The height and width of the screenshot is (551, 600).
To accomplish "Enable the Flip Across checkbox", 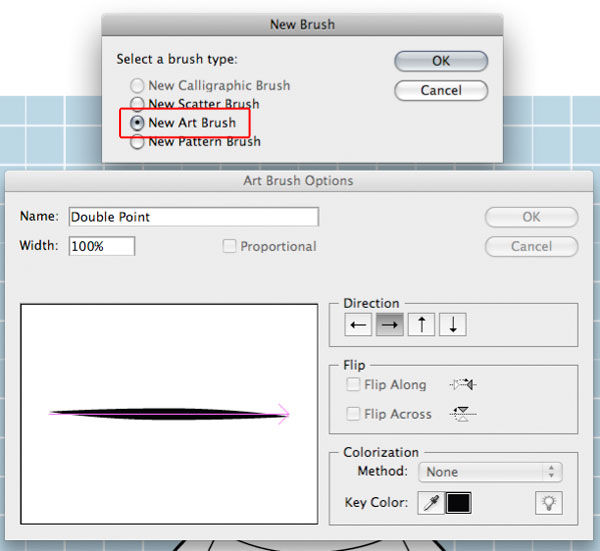I will tap(353, 414).
